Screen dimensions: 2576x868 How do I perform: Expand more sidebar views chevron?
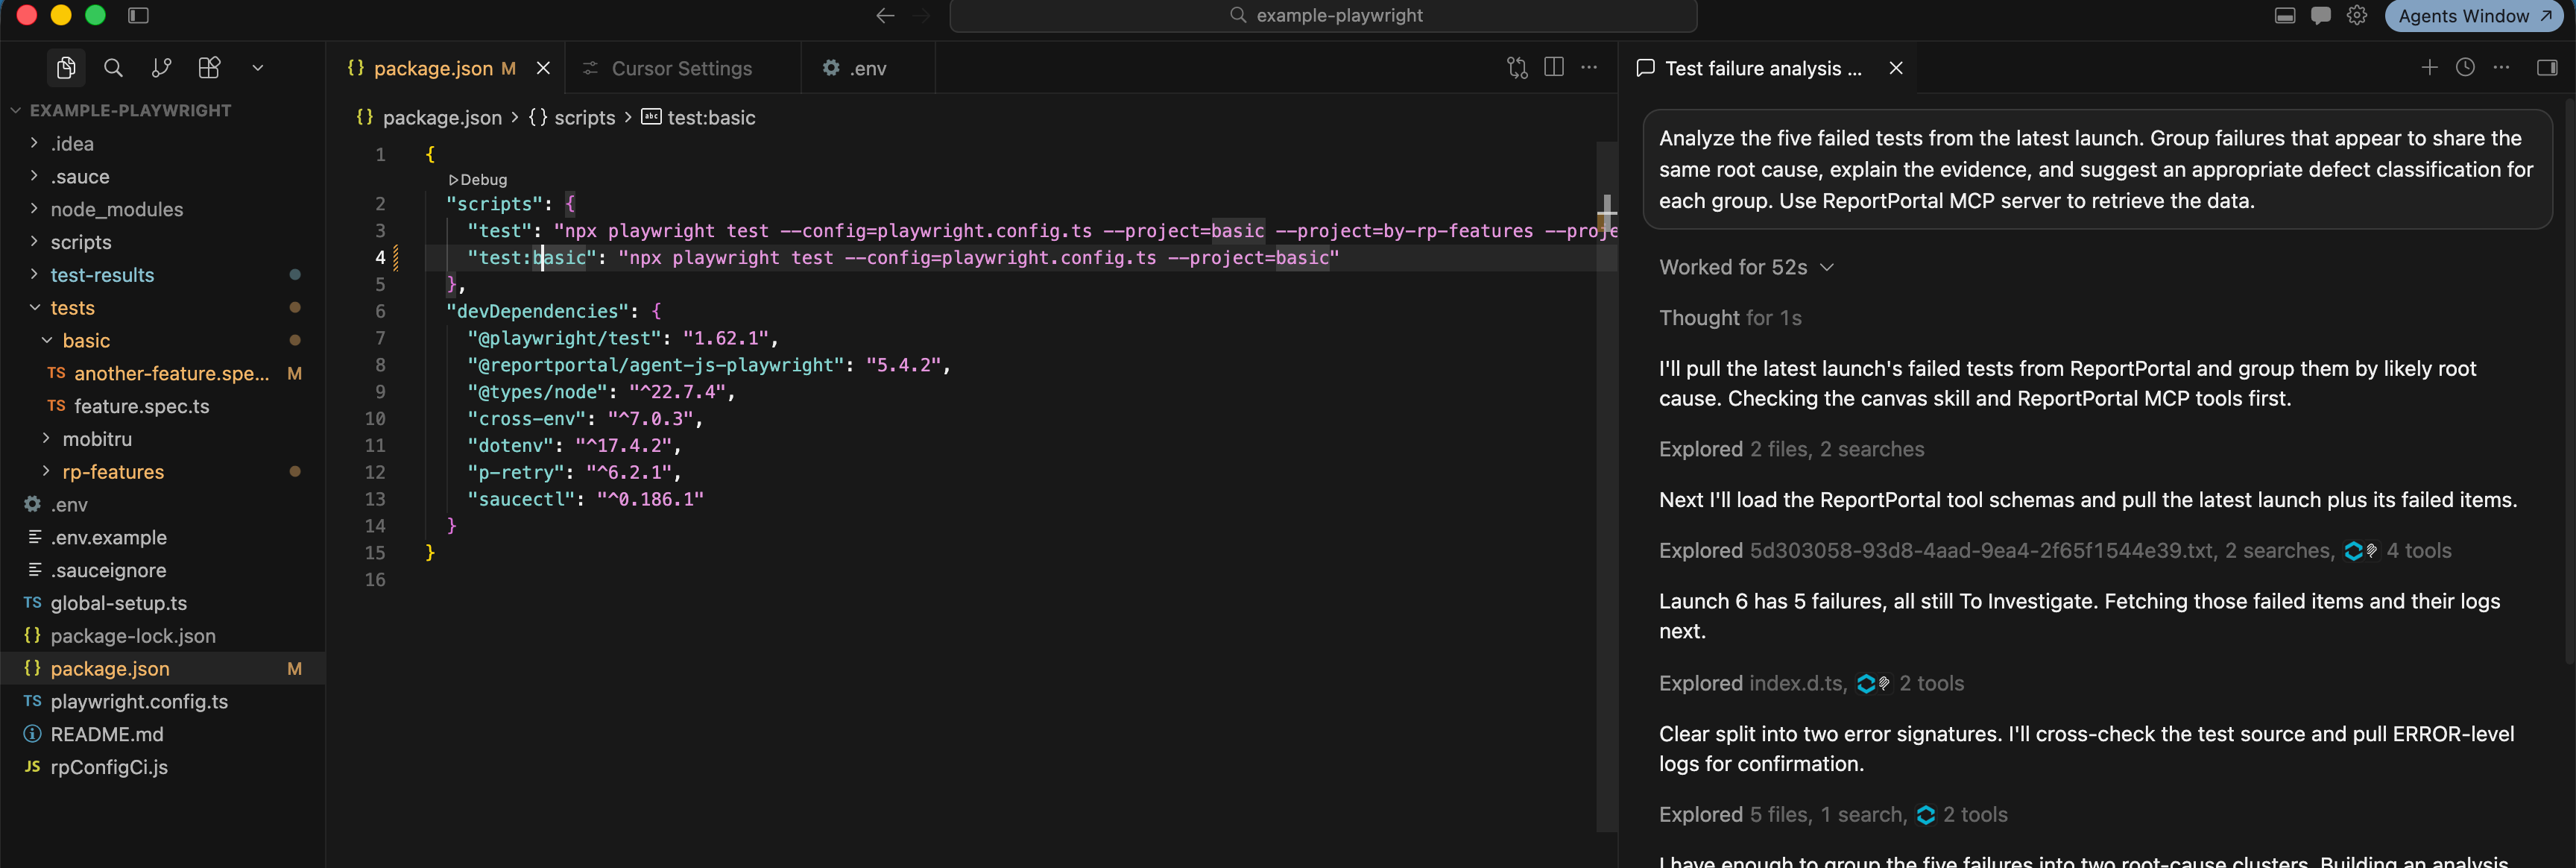pyautogui.click(x=258, y=68)
